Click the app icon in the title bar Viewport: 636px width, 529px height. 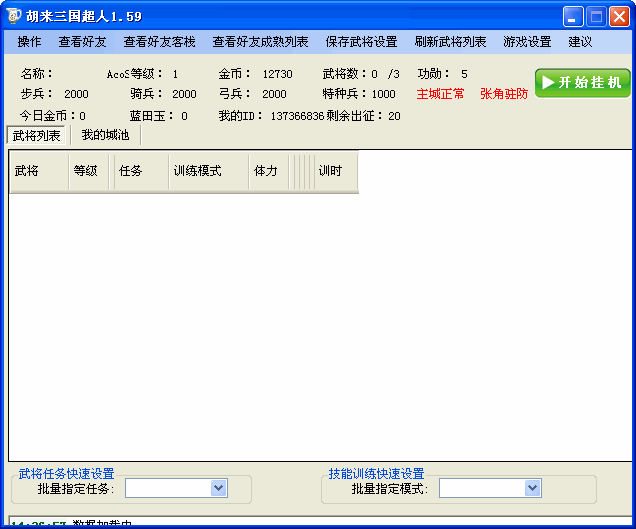13,16
